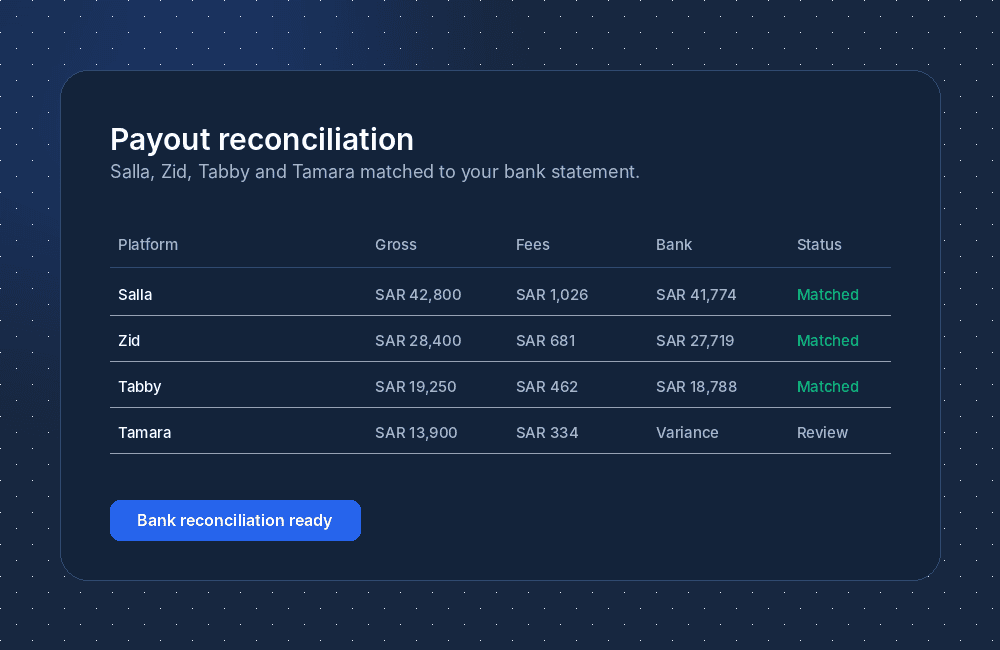
Task: Click fees value SAR 681
Action: click(x=546, y=341)
